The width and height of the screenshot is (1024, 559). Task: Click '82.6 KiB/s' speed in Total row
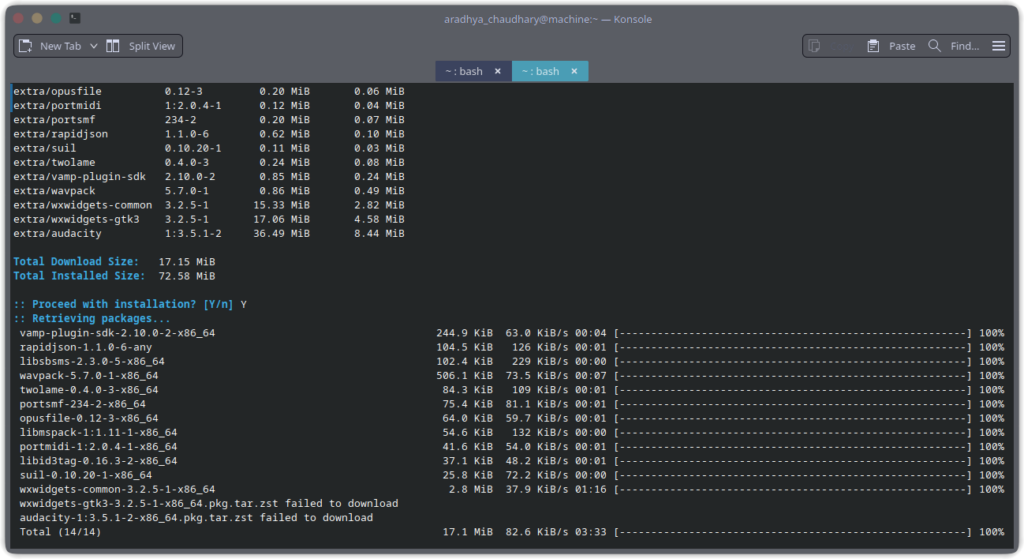click(537, 532)
